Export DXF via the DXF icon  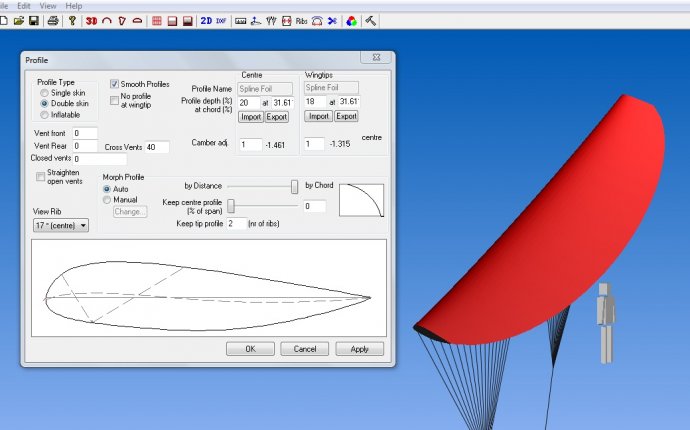(221, 21)
